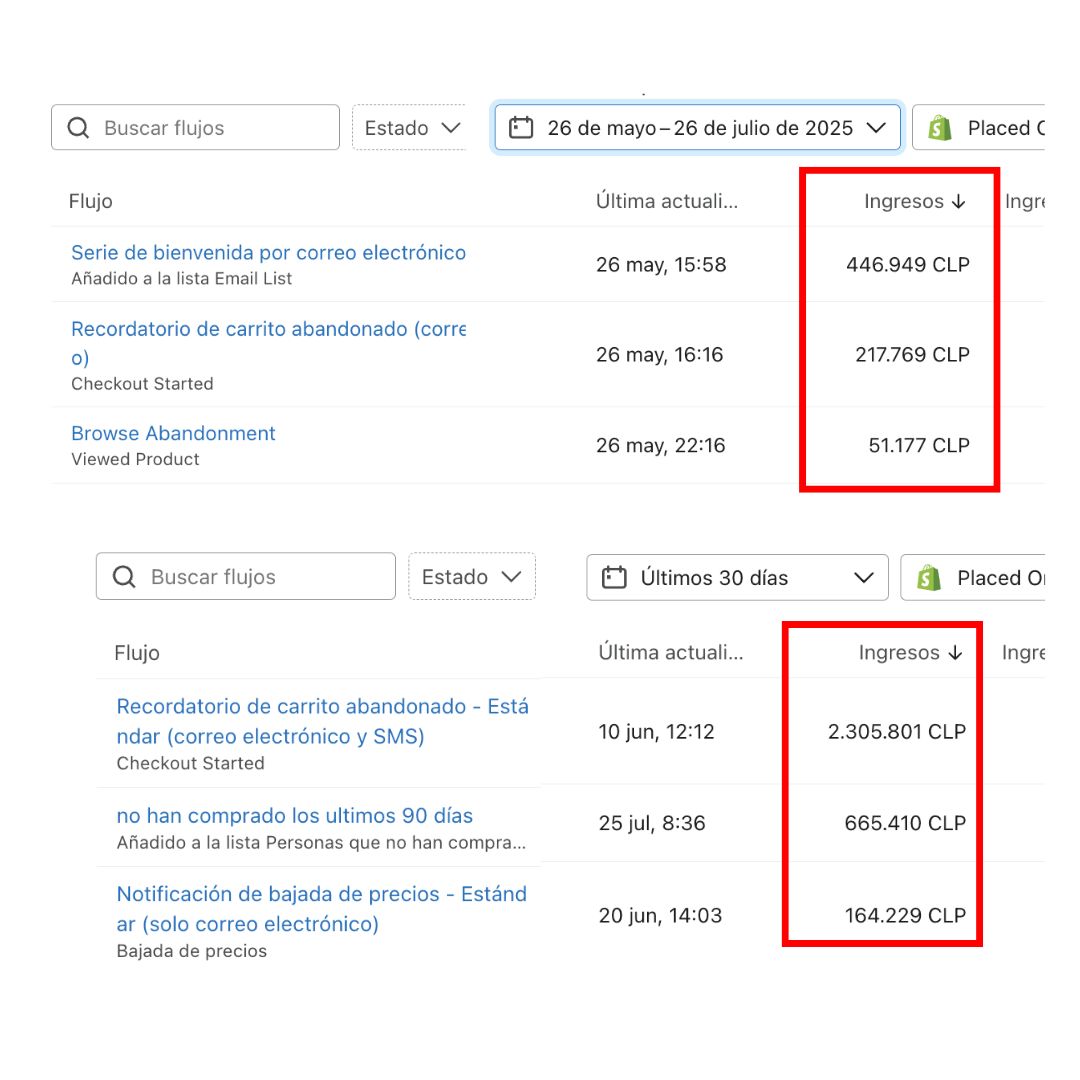Open the Serie de bienvenida por correo electrónico flow

pyautogui.click(x=268, y=253)
